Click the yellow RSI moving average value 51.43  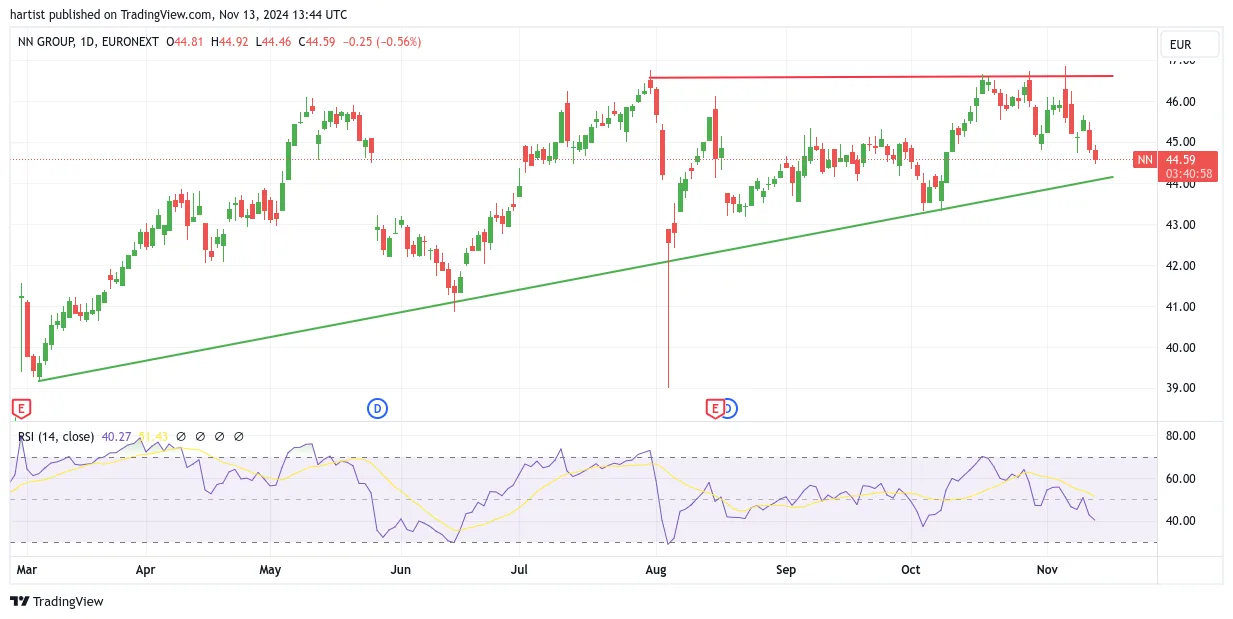[153, 437]
